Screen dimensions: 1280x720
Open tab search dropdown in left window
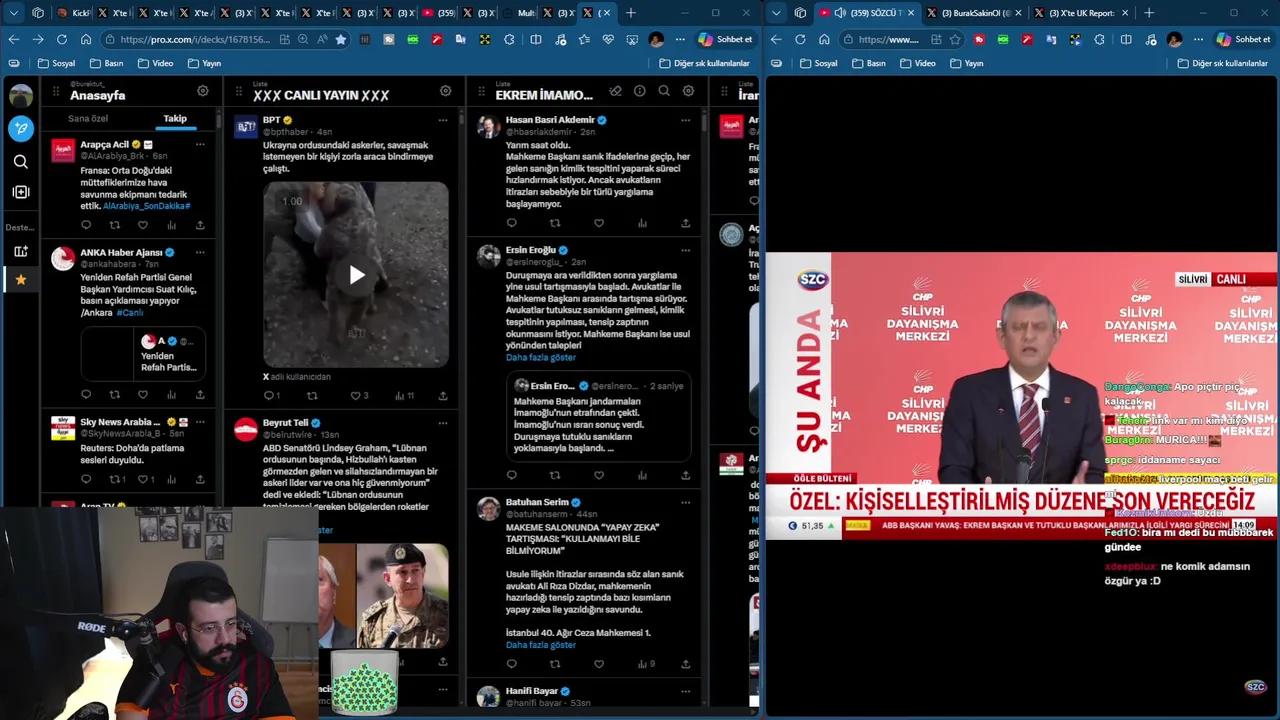point(14,13)
